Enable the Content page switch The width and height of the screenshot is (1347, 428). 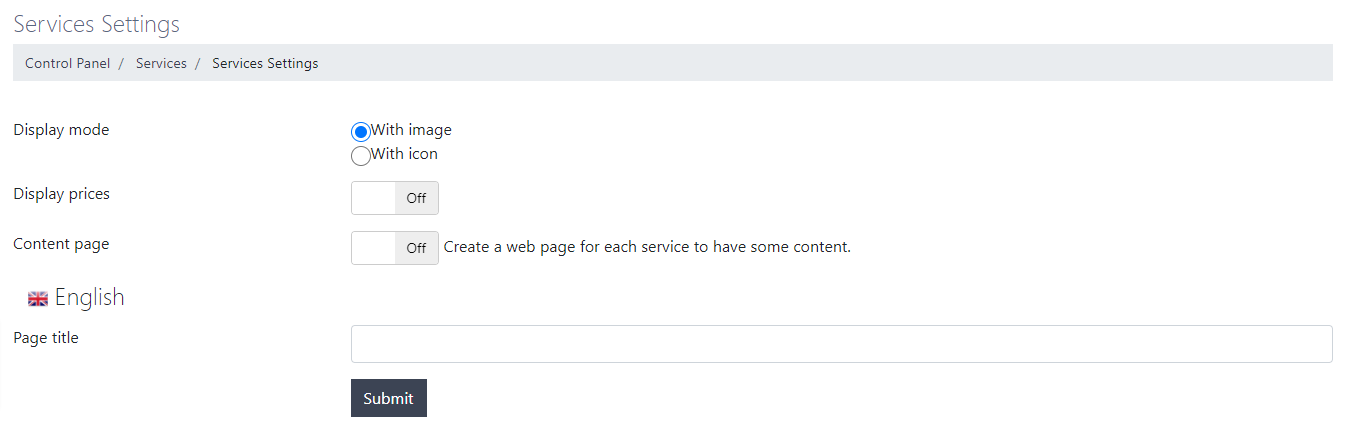(394, 248)
